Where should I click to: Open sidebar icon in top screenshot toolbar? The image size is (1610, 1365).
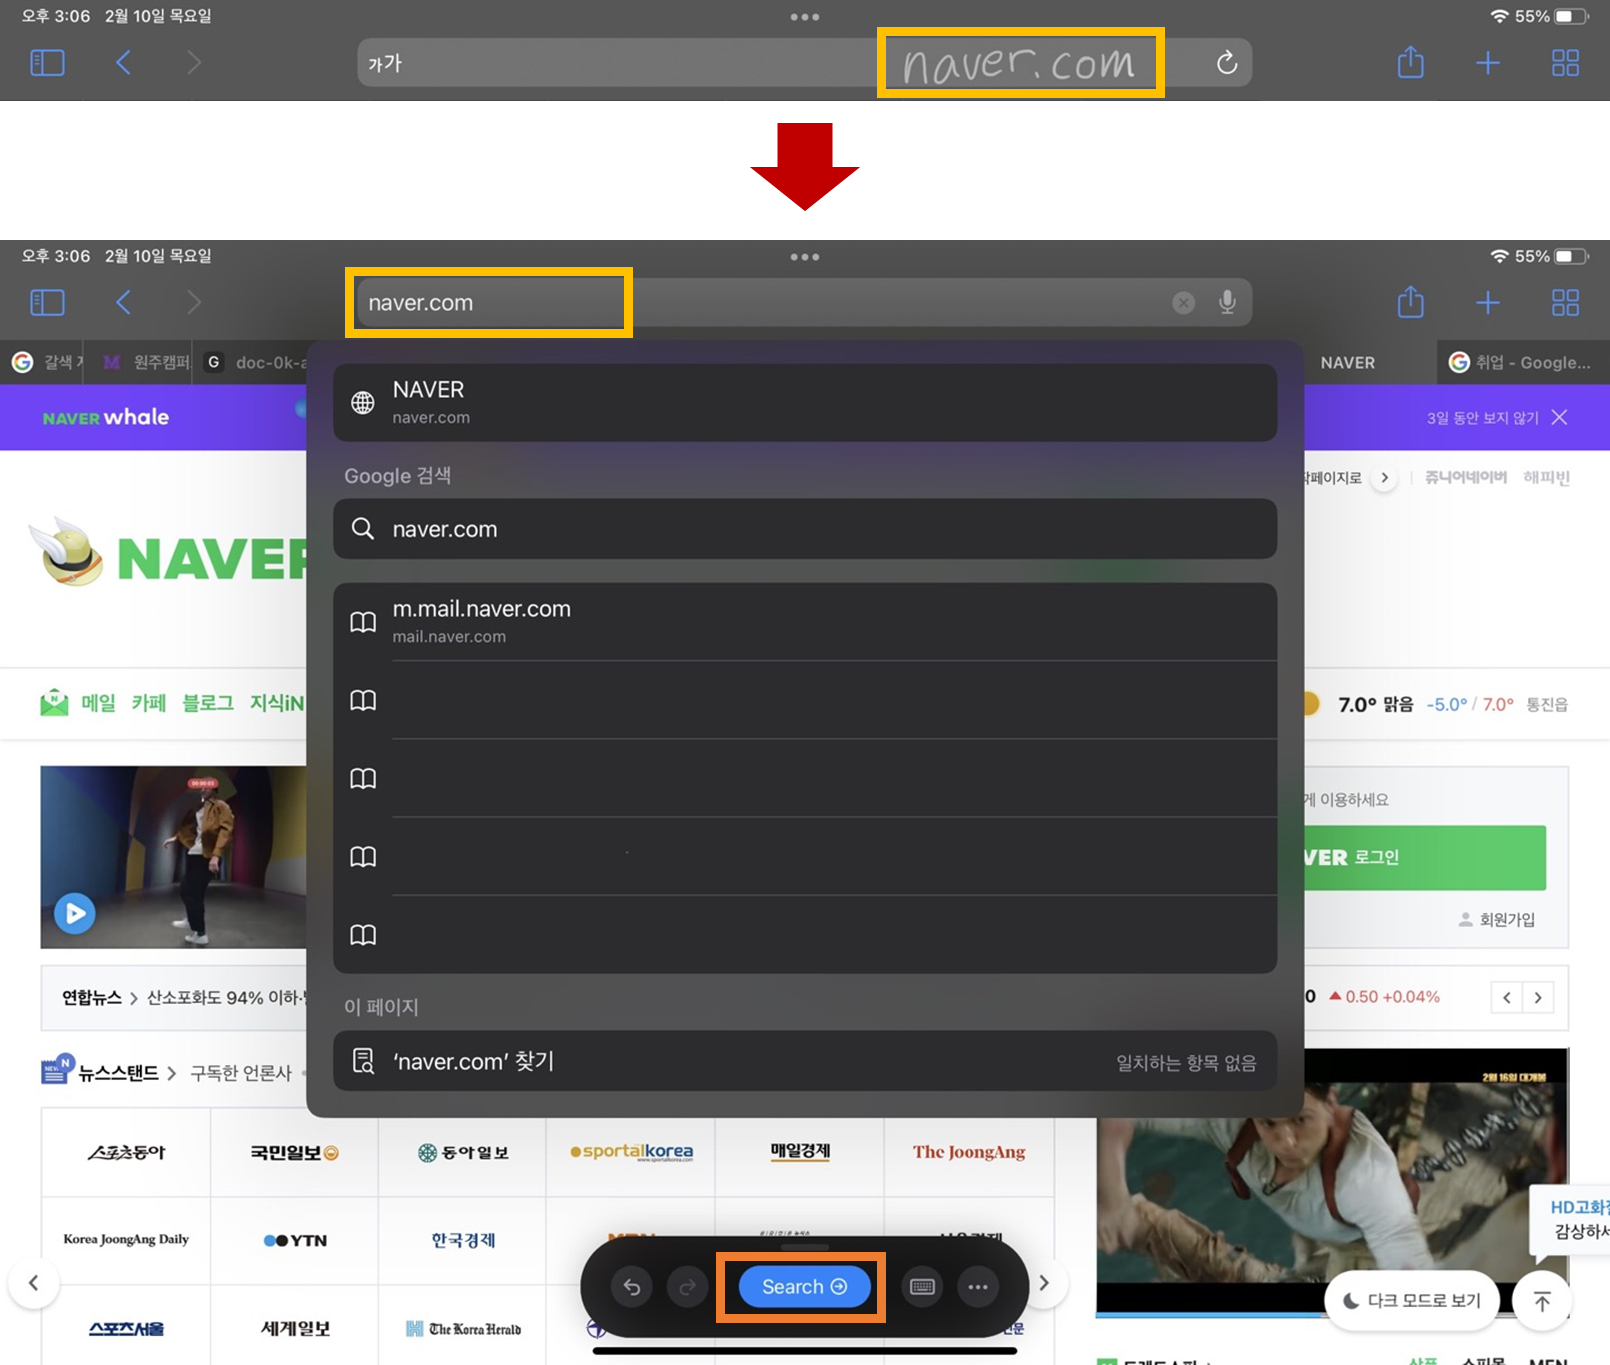point(47,63)
